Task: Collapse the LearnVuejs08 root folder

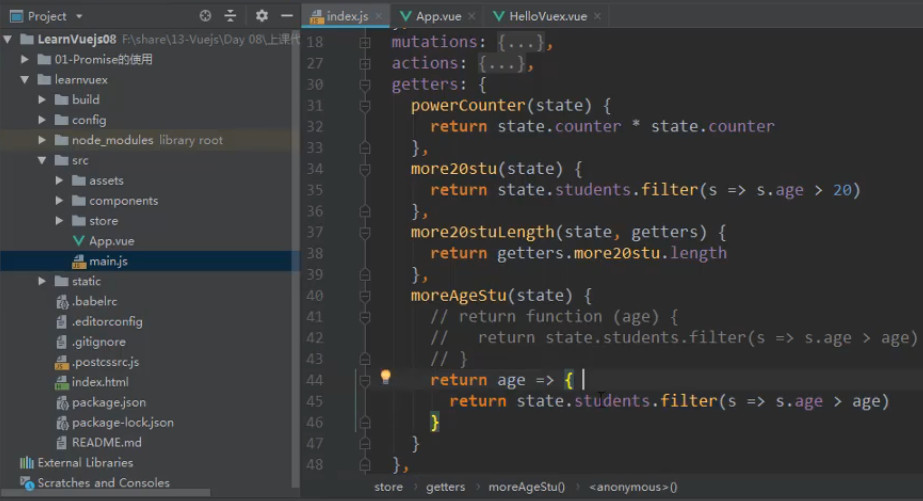Action: (8, 39)
